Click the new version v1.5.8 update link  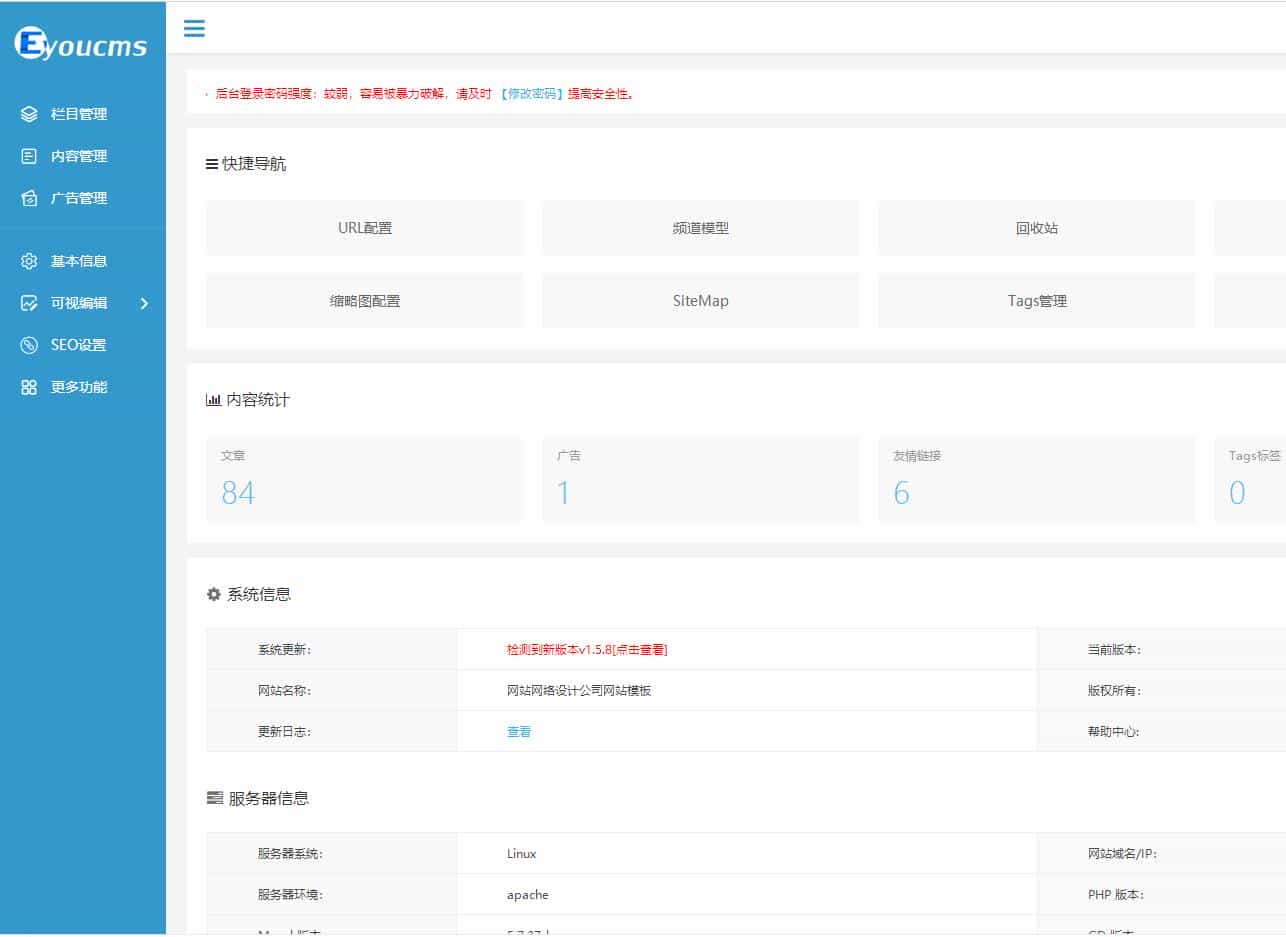[587, 650]
